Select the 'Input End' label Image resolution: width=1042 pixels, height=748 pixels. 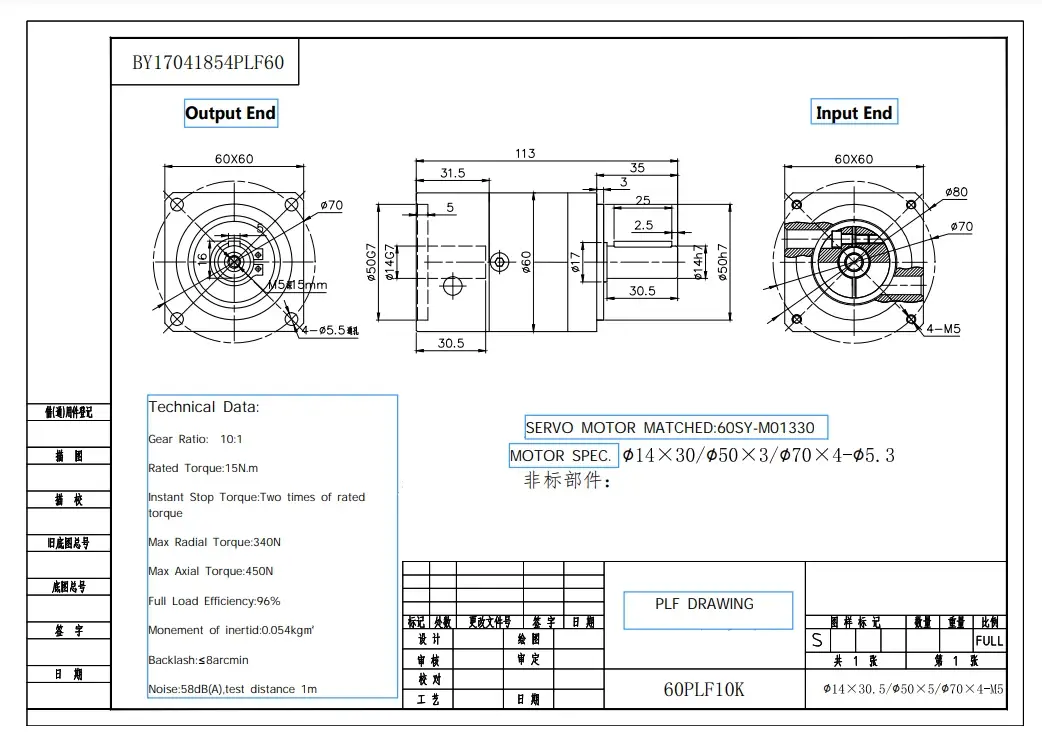tap(854, 112)
